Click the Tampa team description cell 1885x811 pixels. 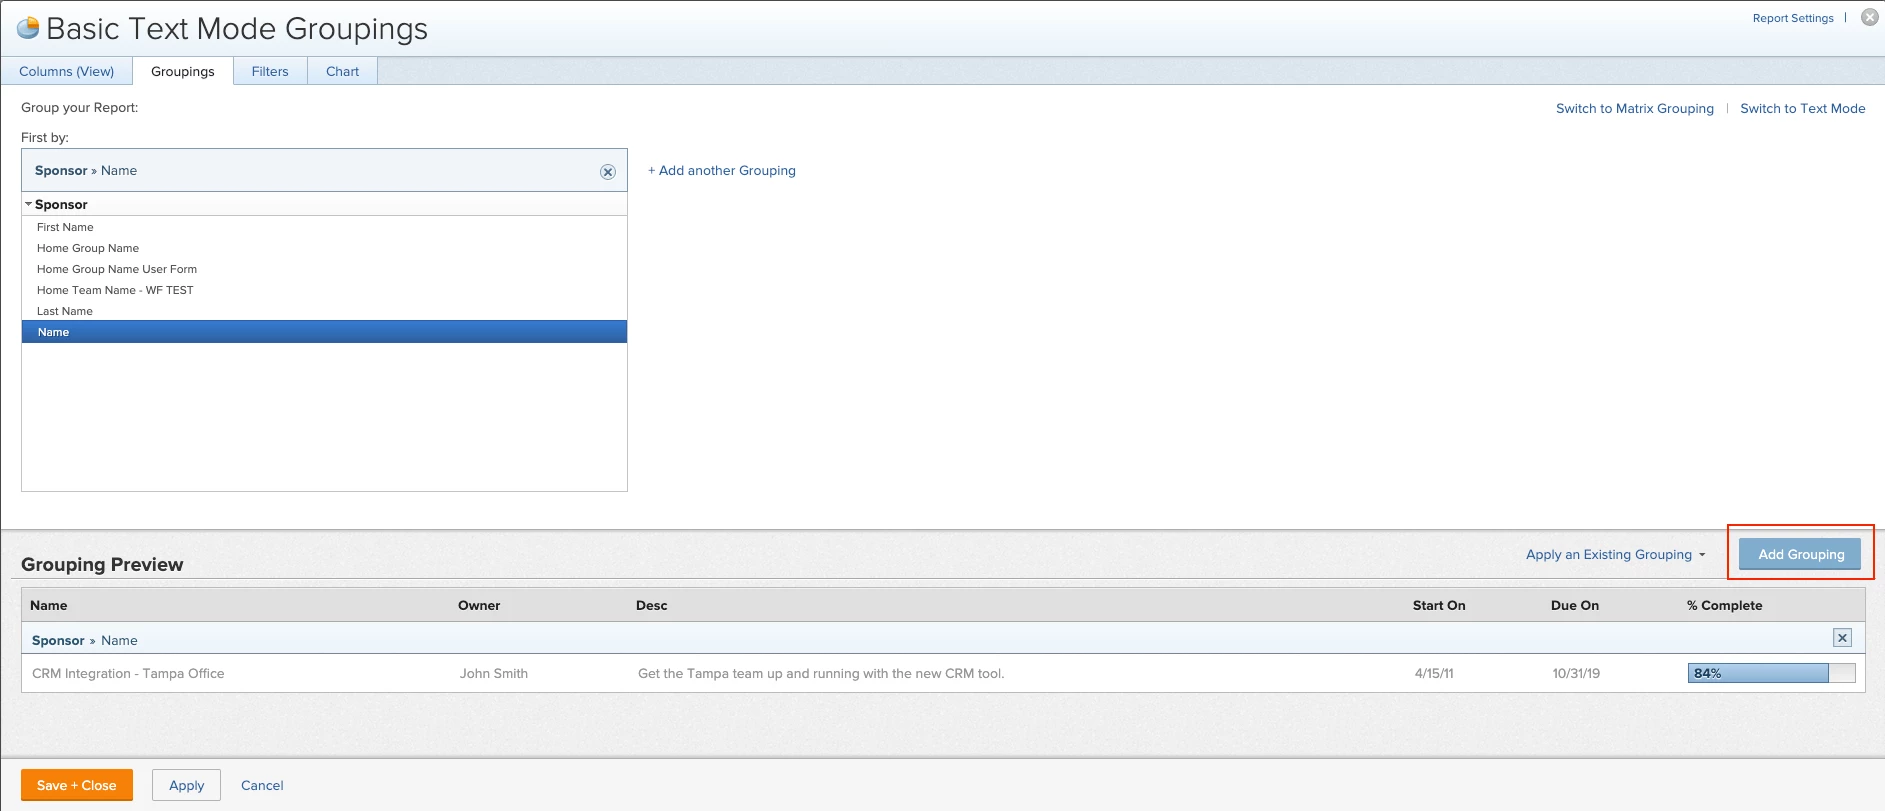821,673
